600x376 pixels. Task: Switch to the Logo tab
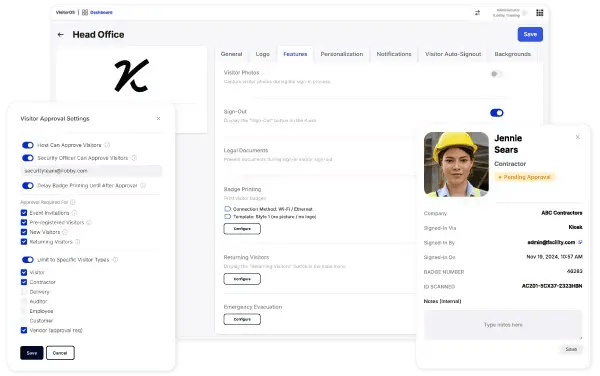262,54
